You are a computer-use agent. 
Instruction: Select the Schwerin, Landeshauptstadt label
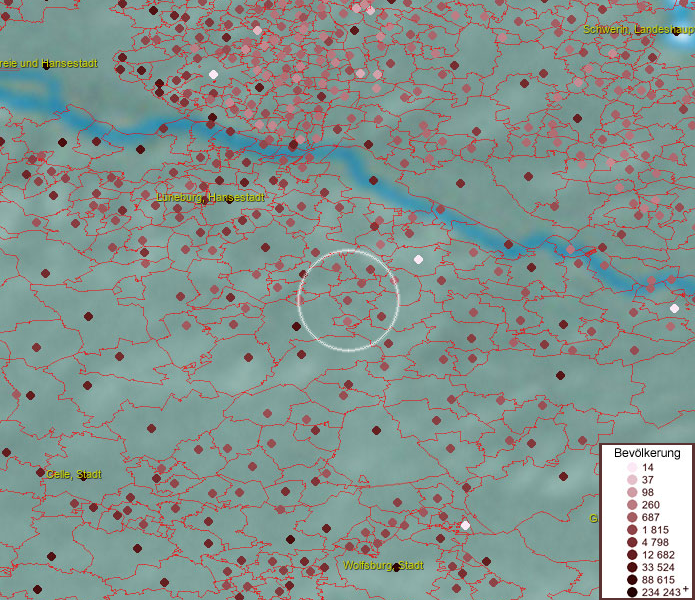click(x=639, y=30)
